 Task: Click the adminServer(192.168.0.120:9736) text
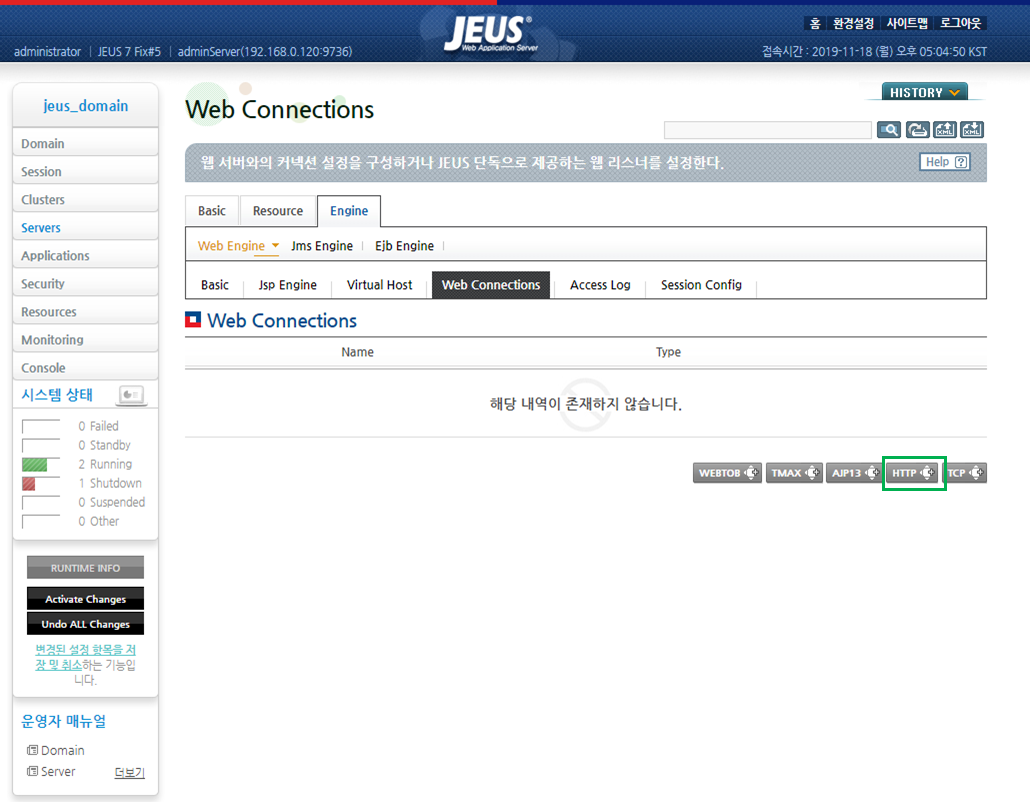point(265,52)
